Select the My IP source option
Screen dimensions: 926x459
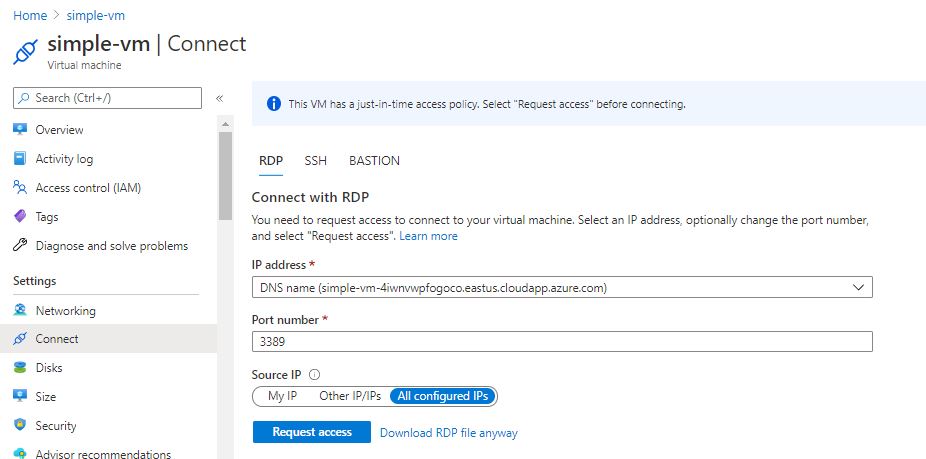click(x=282, y=396)
